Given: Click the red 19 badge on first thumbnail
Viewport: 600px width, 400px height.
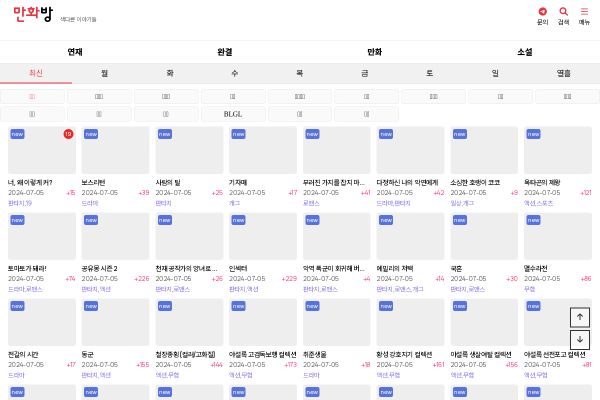Looking at the screenshot, I should 68,134.
